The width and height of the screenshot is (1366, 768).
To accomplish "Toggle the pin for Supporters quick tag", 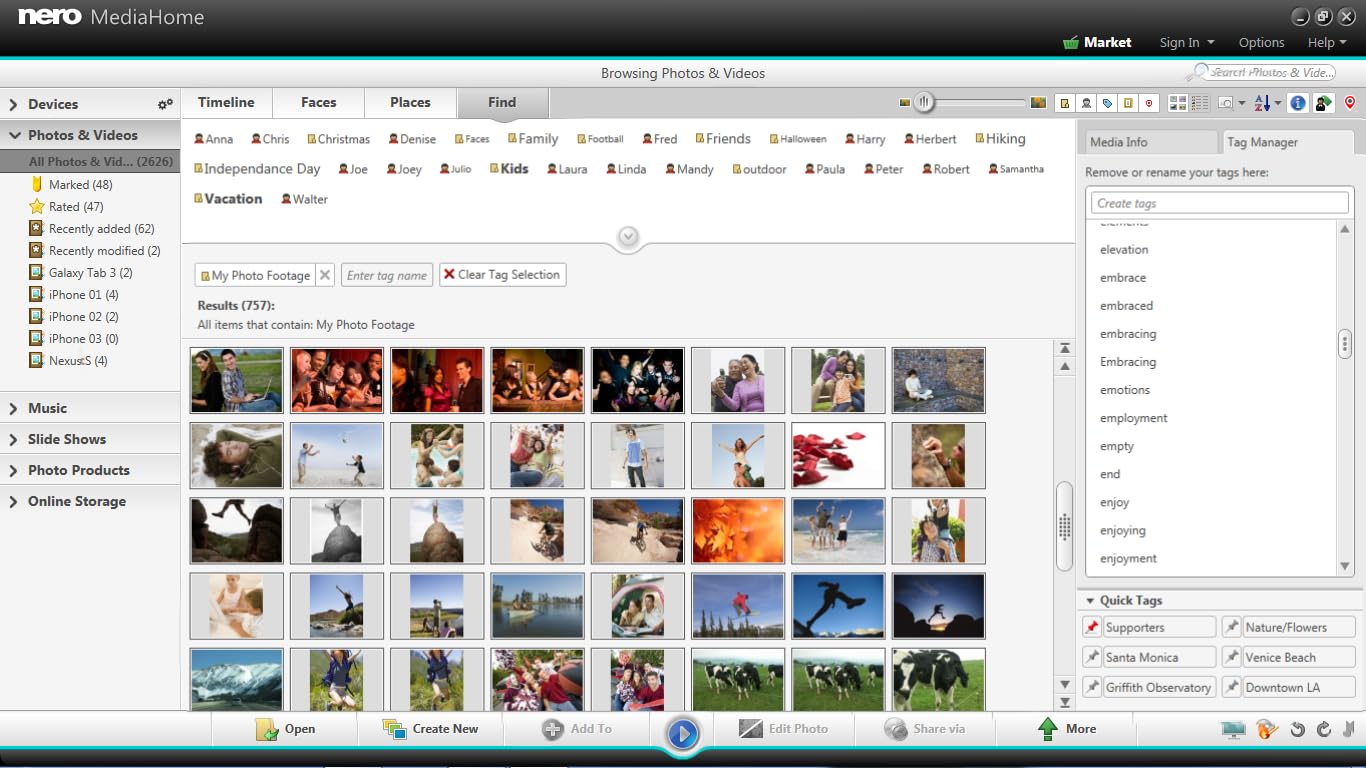I will click(1092, 627).
